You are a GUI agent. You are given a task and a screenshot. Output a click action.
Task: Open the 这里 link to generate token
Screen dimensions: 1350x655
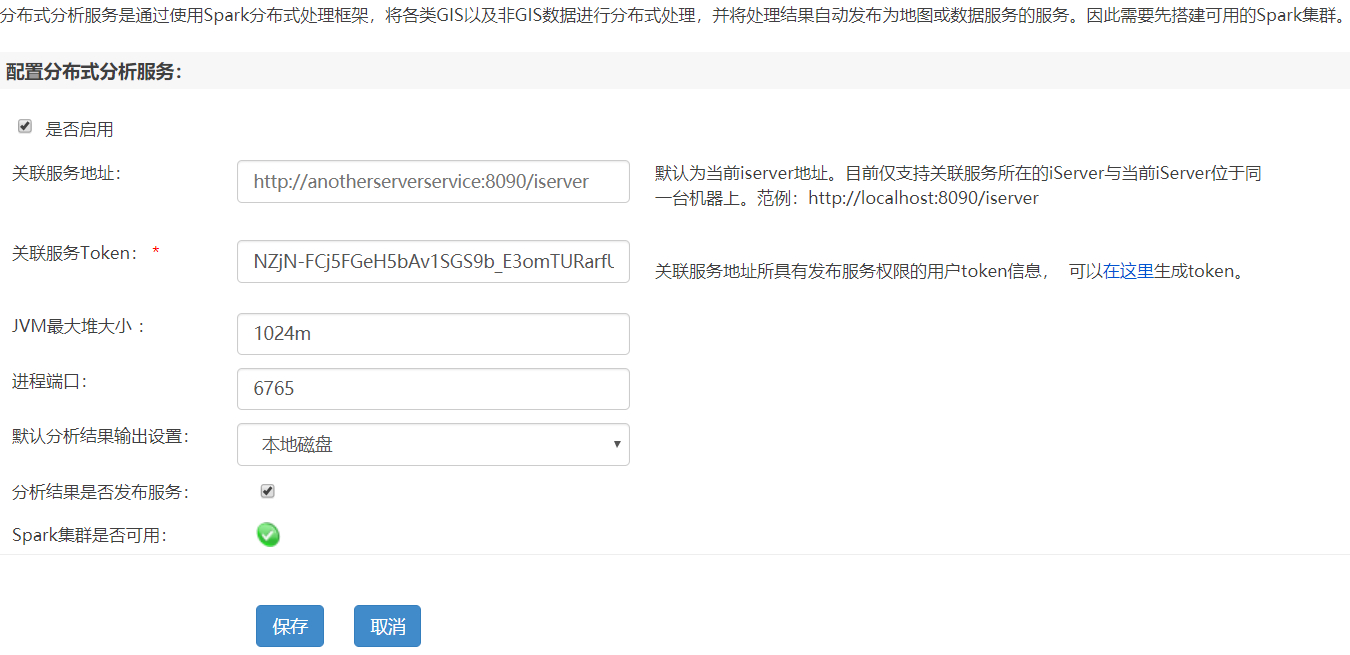(x=1137, y=271)
